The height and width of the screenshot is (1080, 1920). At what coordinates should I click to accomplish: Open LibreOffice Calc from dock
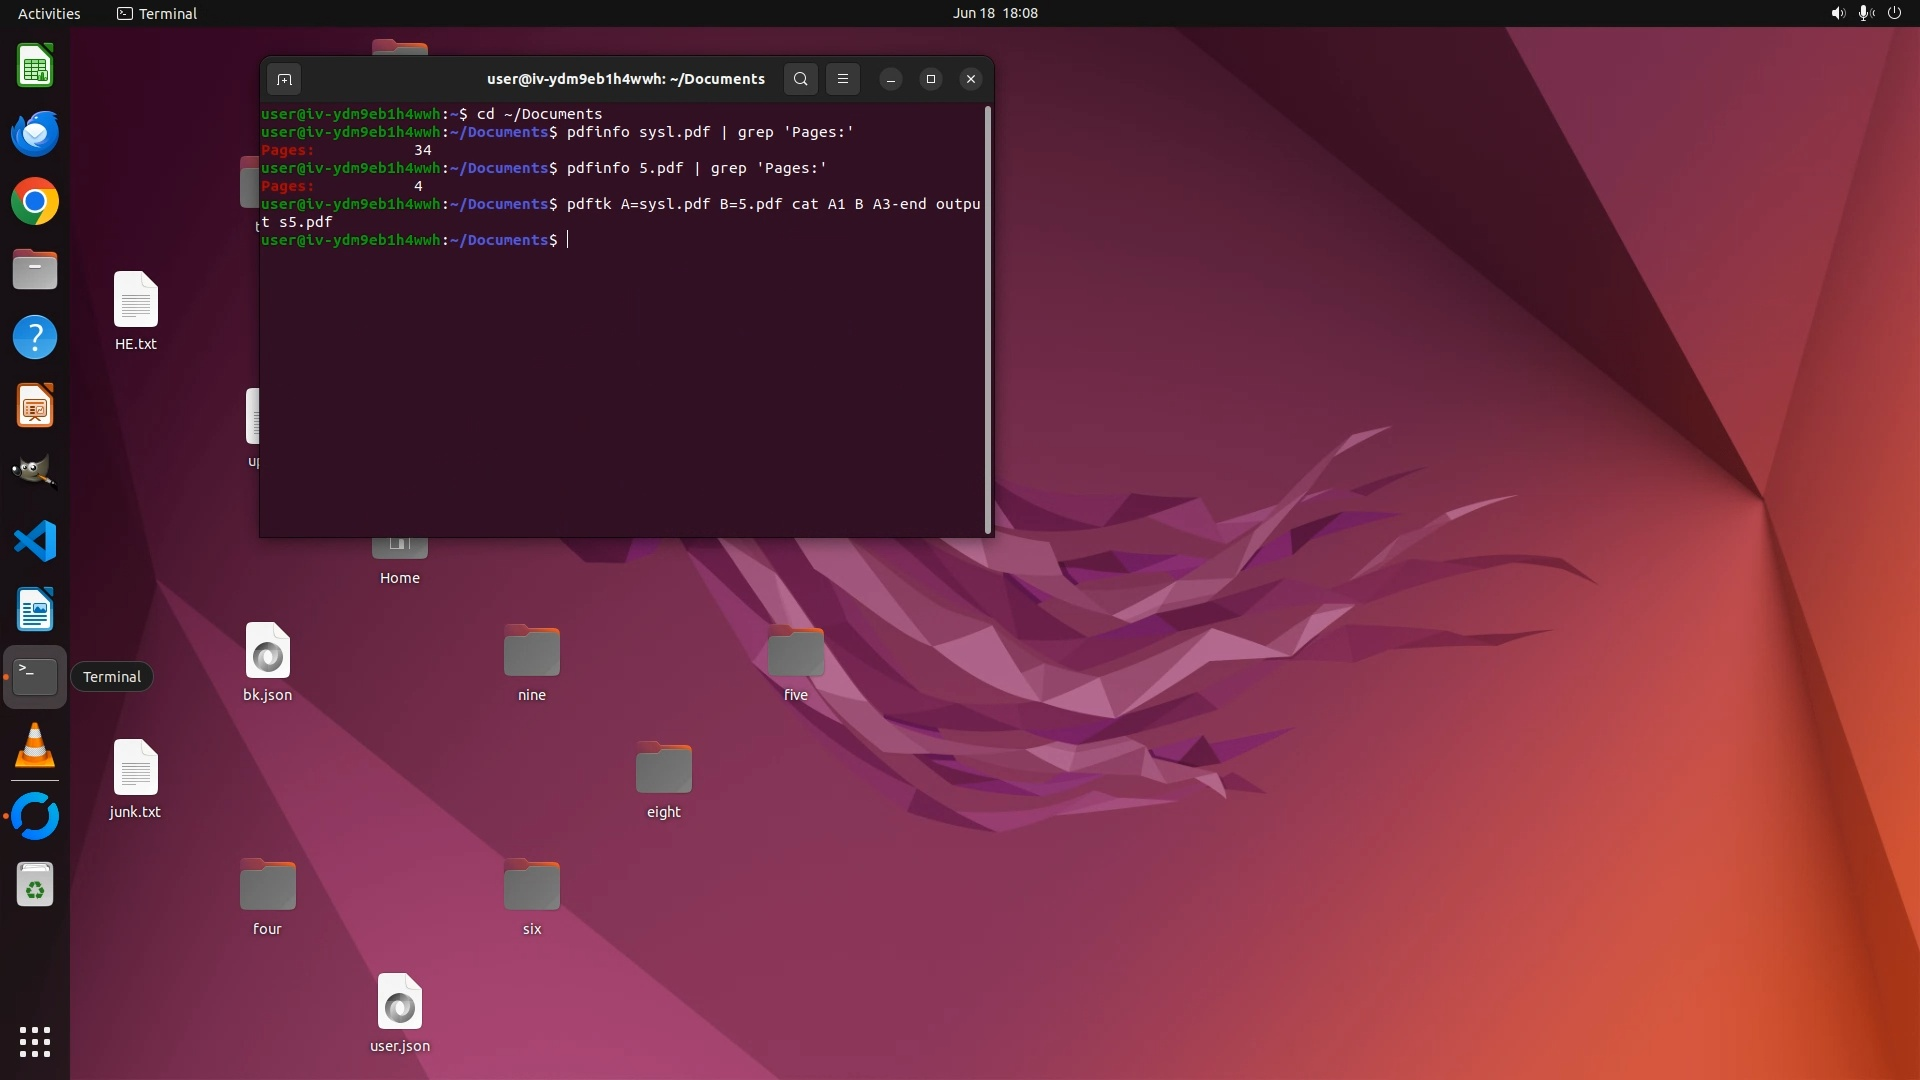point(35,67)
